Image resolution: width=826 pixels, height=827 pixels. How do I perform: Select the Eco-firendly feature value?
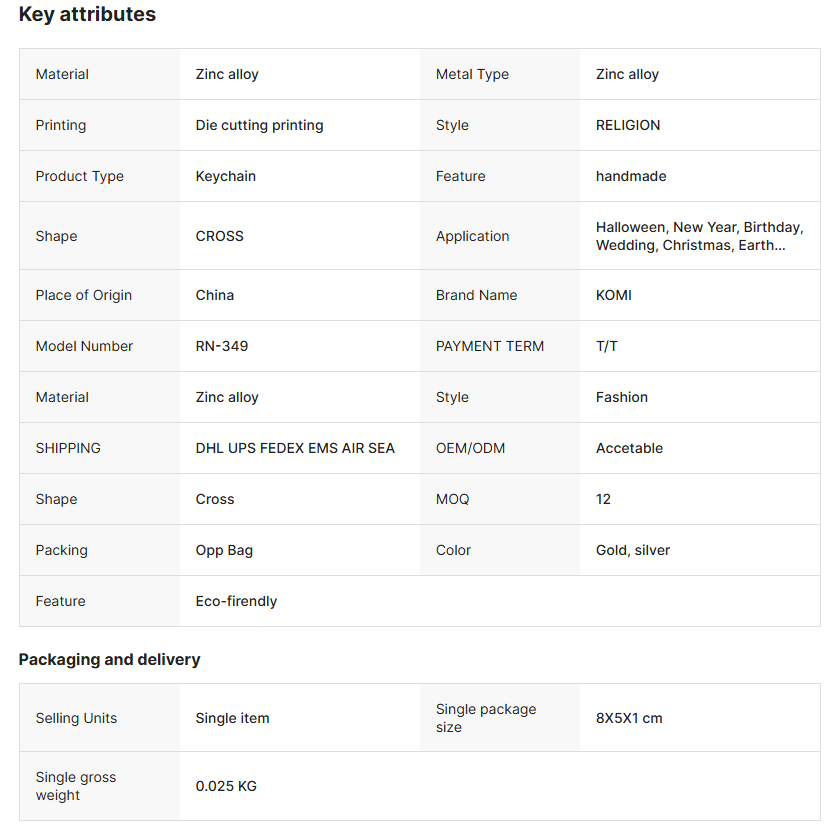point(236,601)
